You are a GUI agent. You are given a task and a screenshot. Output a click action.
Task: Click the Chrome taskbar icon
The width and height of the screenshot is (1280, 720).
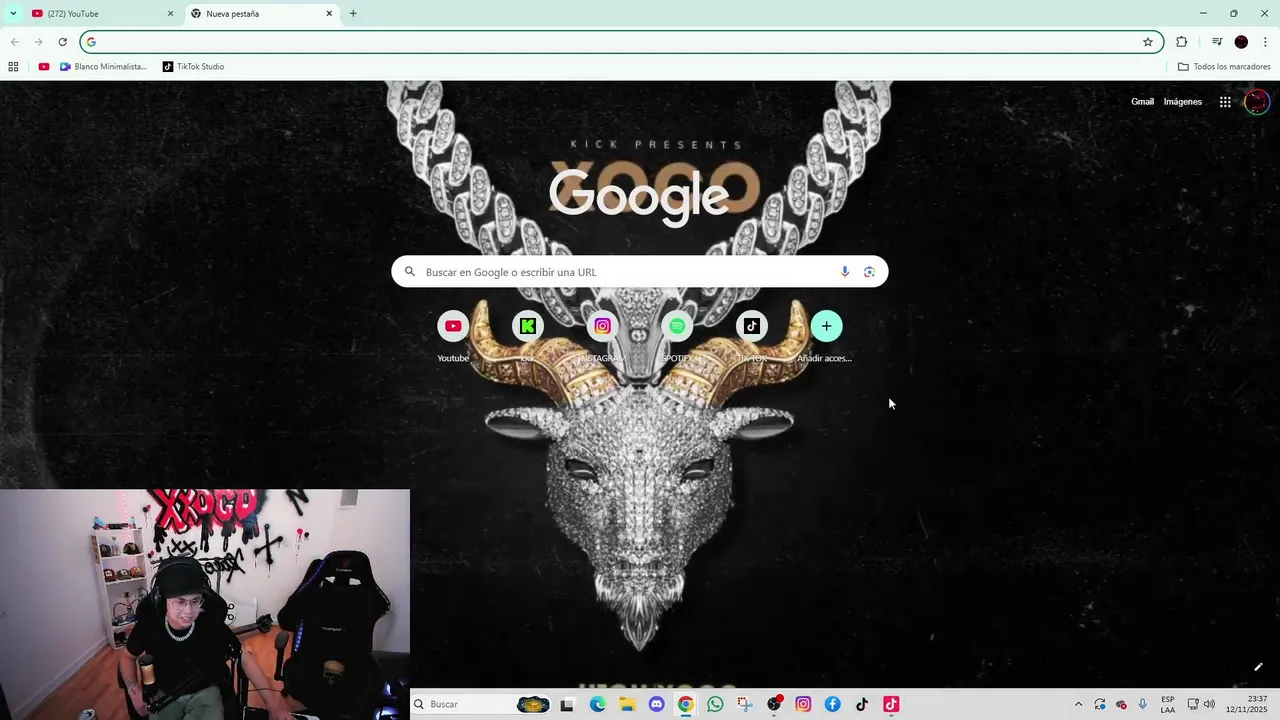[x=685, y=704]
